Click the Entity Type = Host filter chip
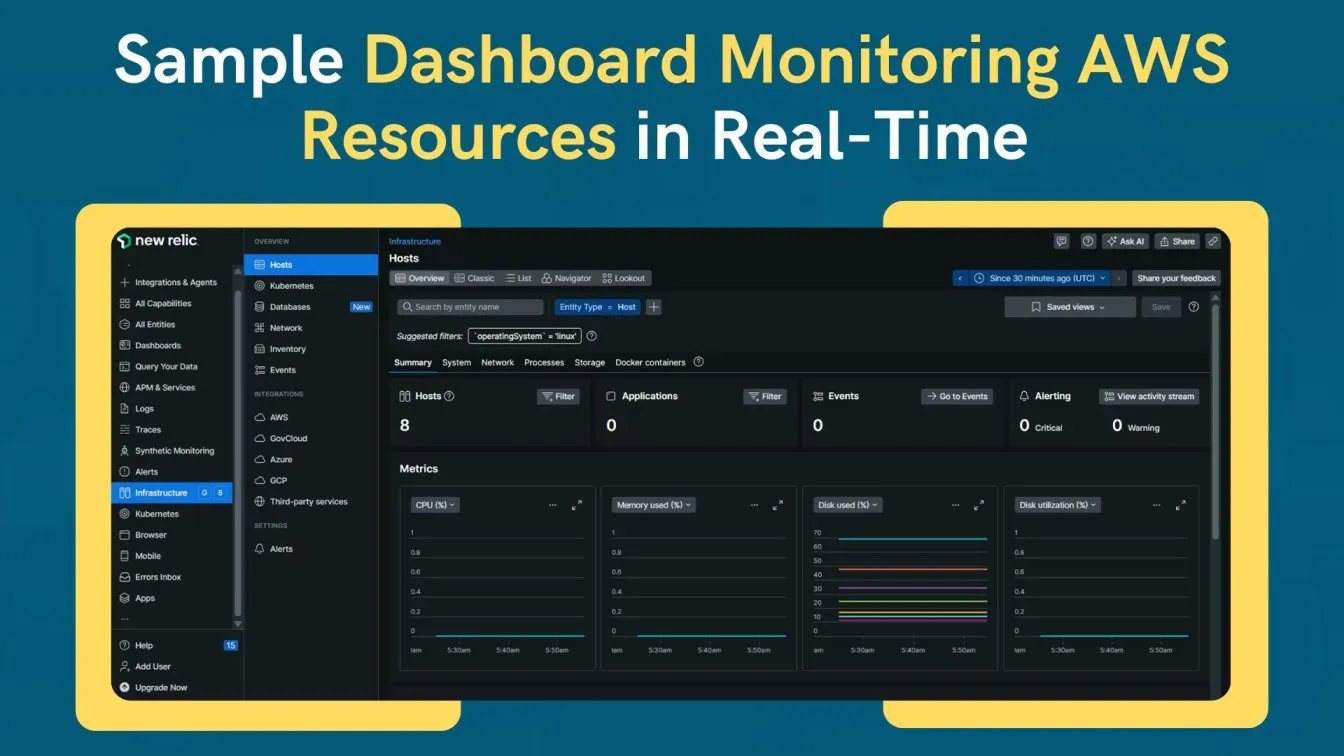 point(597,307)
